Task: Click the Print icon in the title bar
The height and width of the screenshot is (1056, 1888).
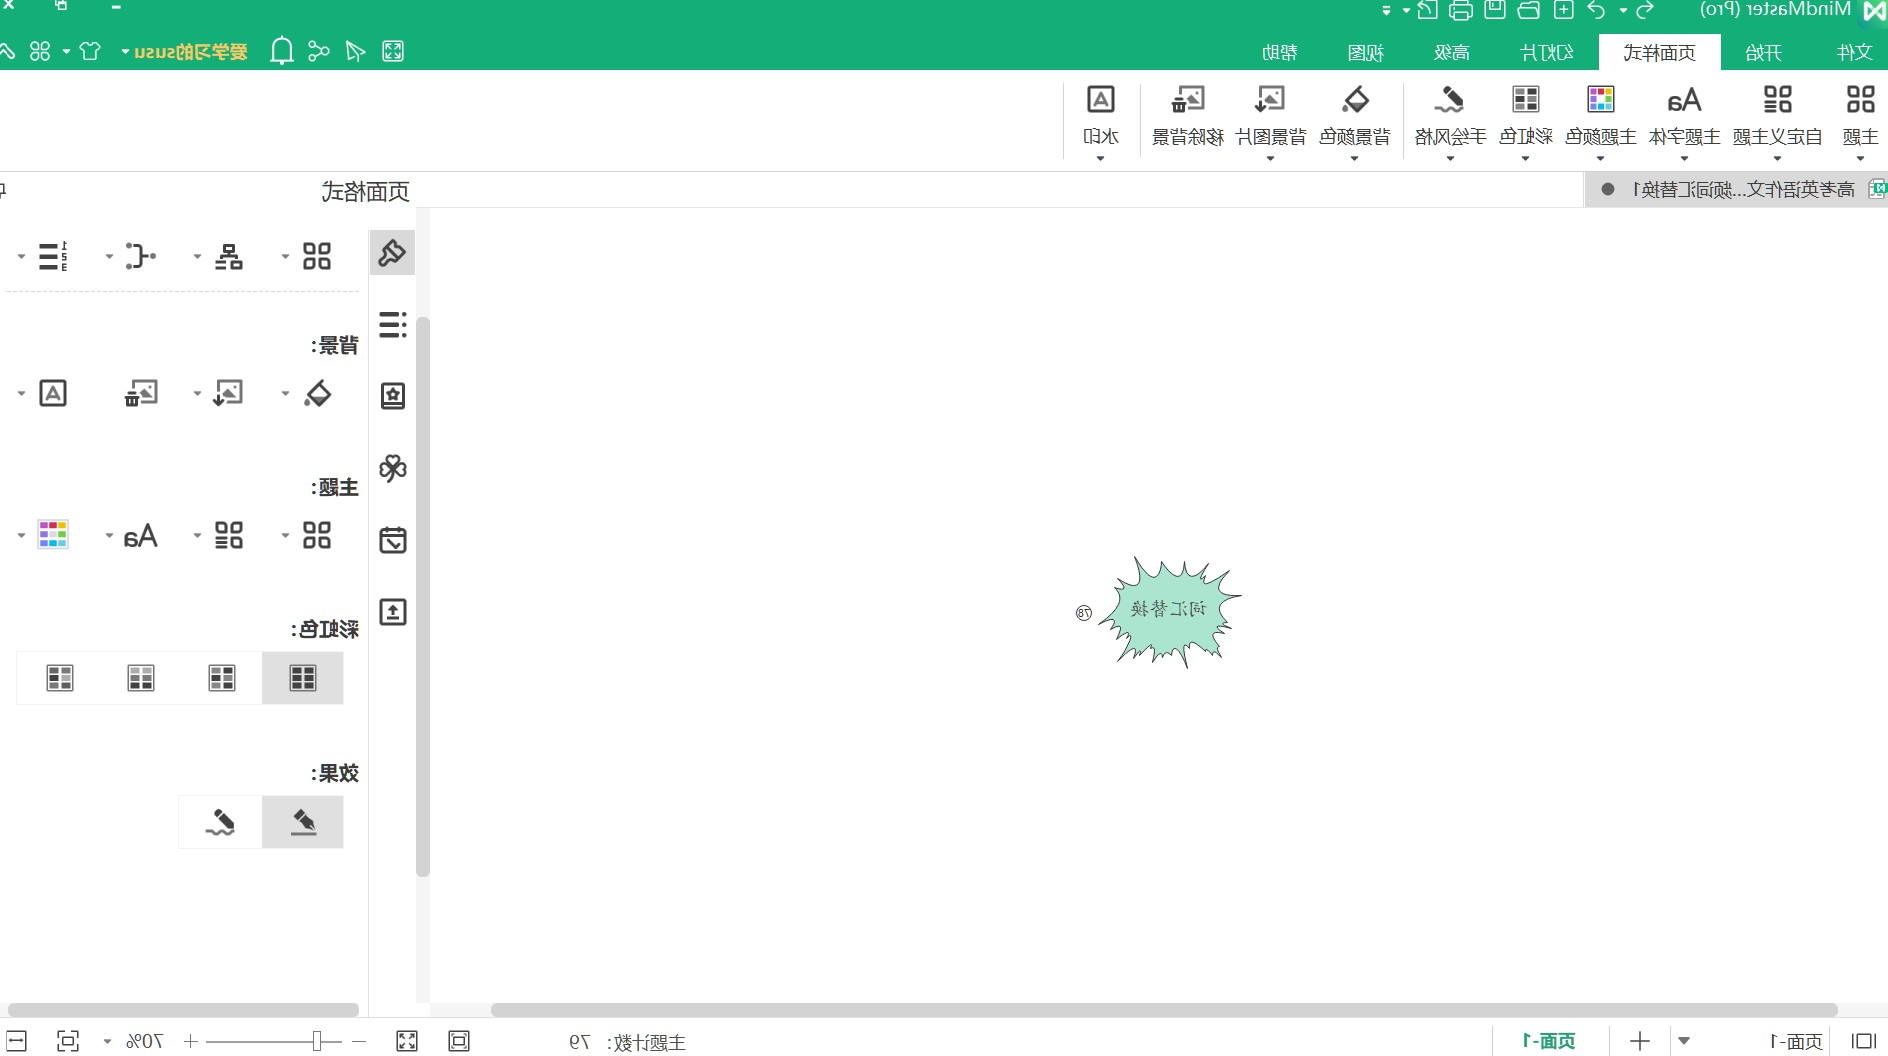Action: 1461,10
